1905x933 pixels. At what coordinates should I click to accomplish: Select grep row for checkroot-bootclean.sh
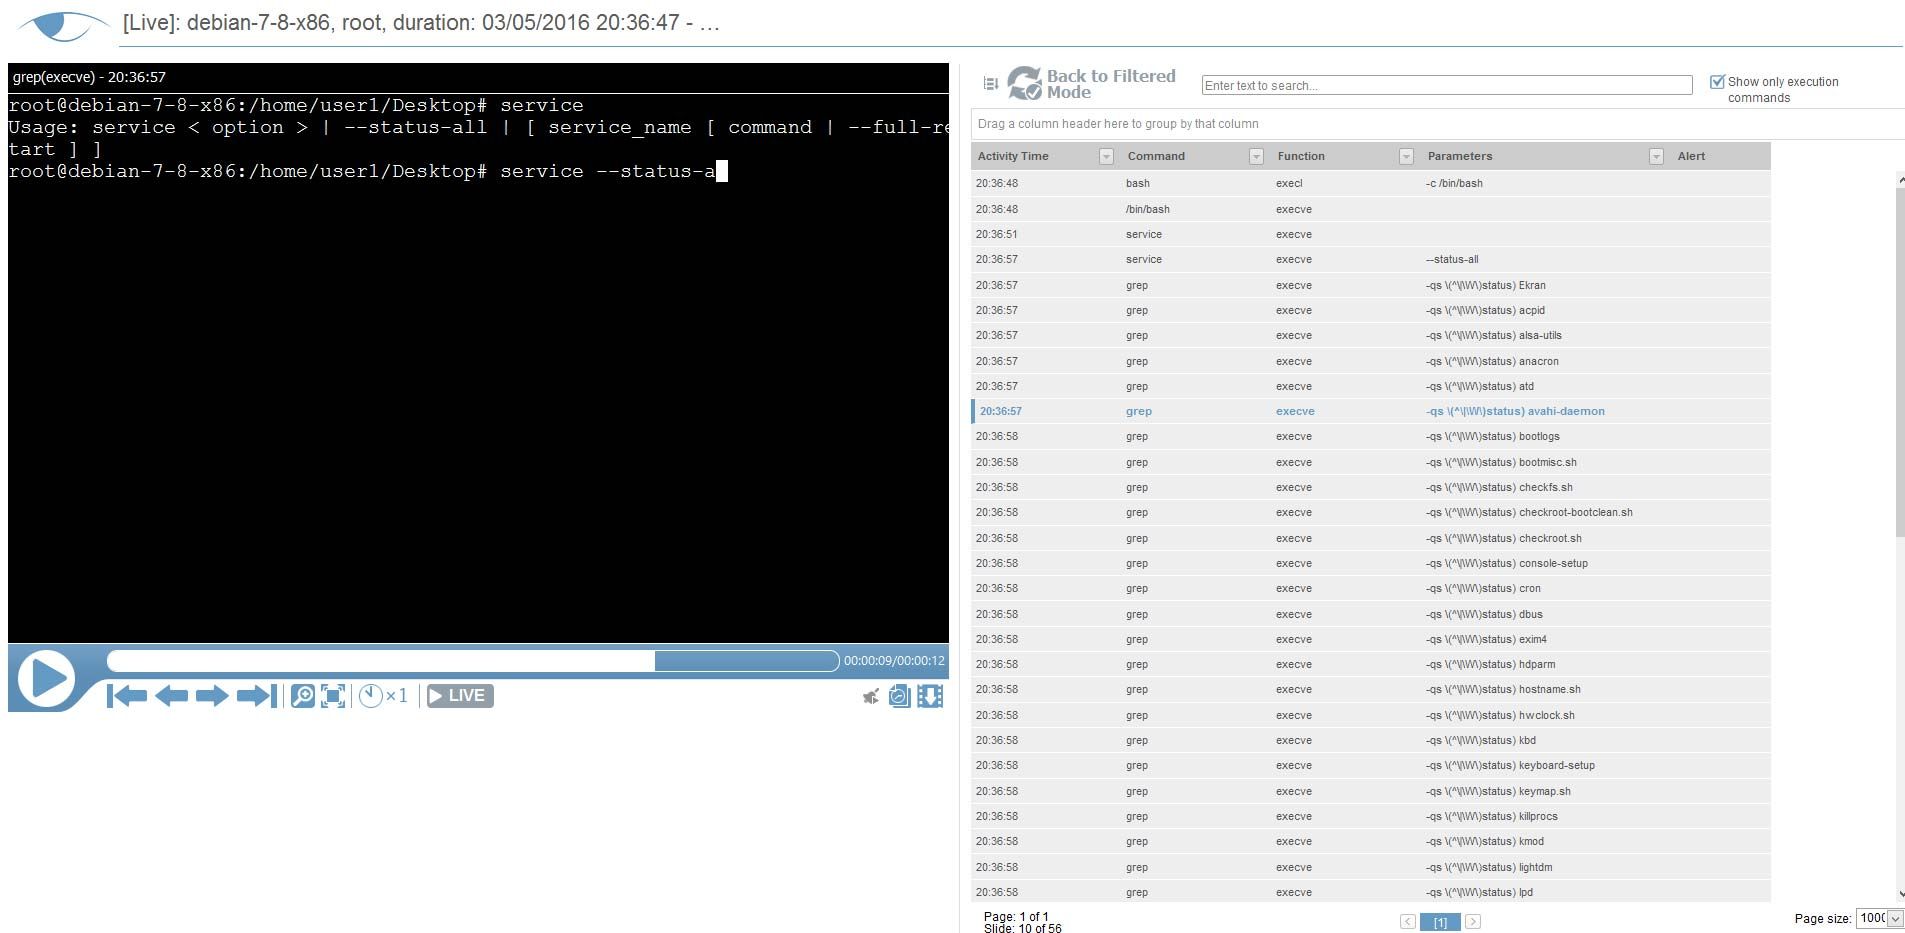point(1370,512)
